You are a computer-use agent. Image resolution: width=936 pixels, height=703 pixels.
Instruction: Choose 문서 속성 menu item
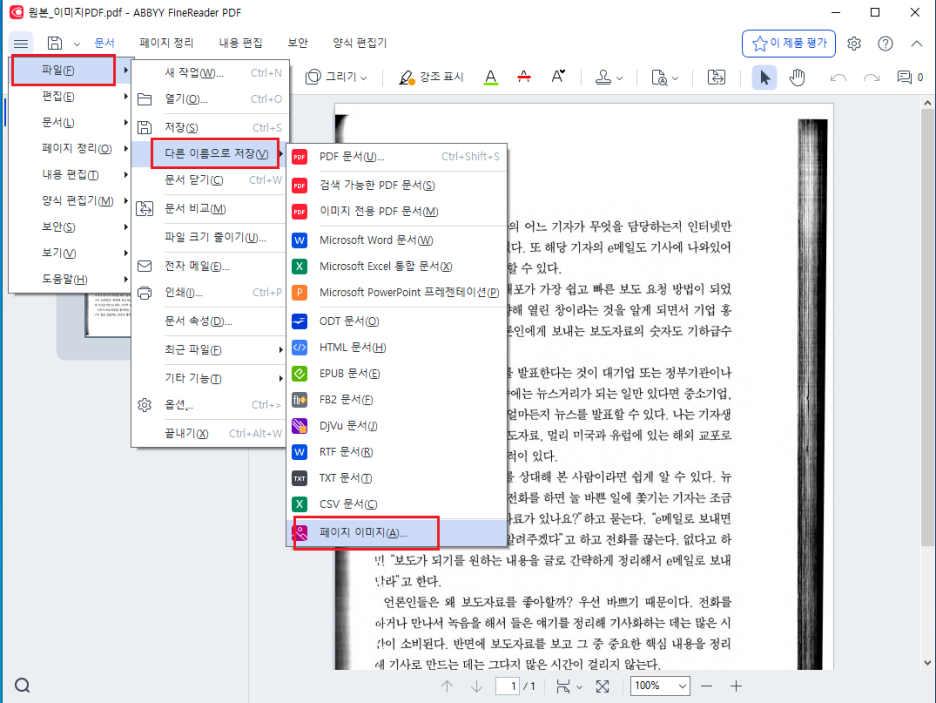point(211,321)
